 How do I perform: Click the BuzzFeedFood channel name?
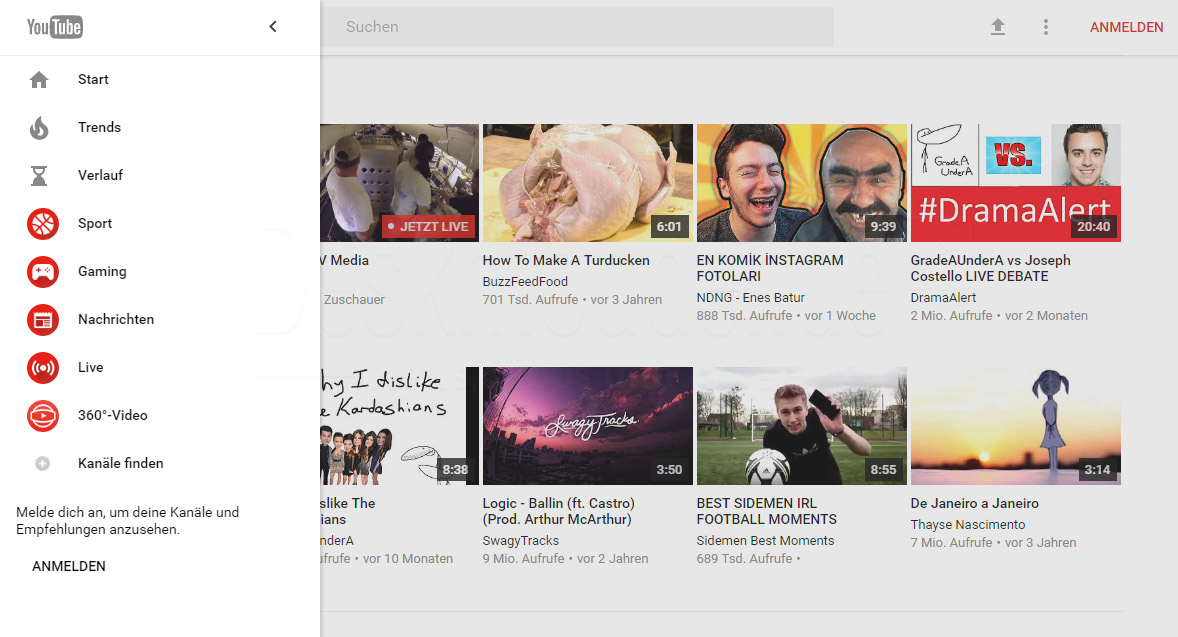[525, 282]
